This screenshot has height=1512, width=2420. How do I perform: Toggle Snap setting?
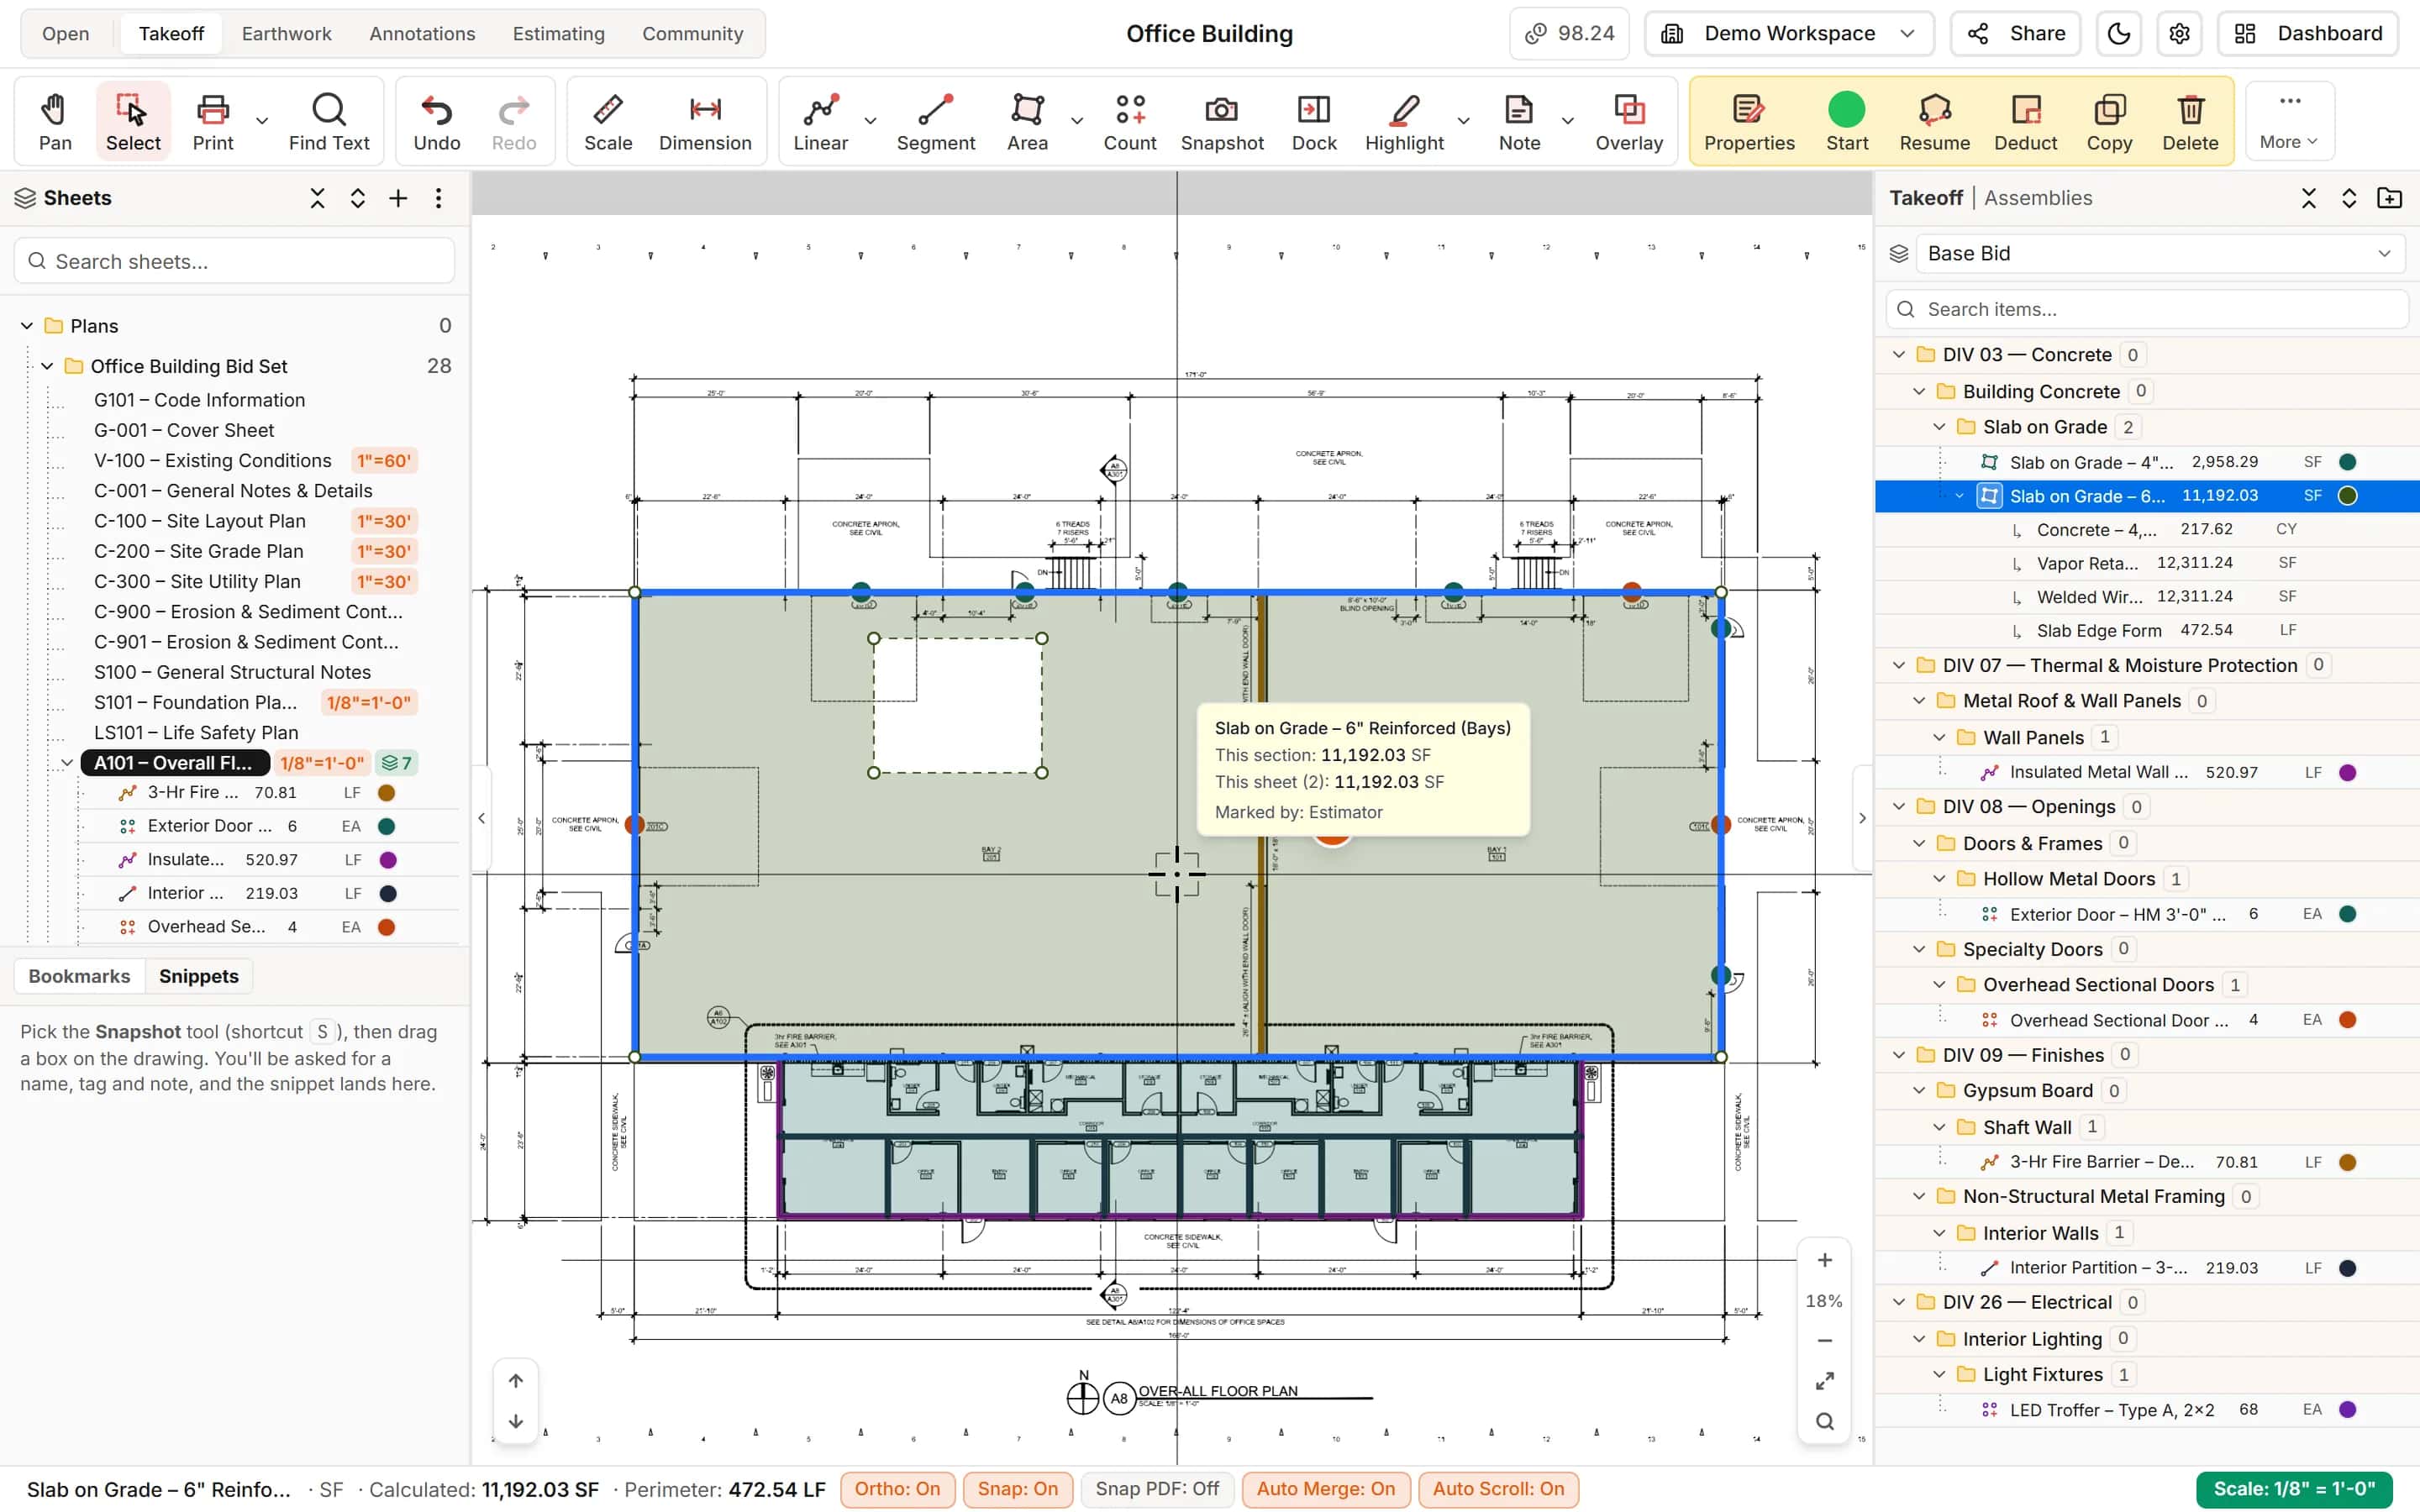coord(1017,1489)
